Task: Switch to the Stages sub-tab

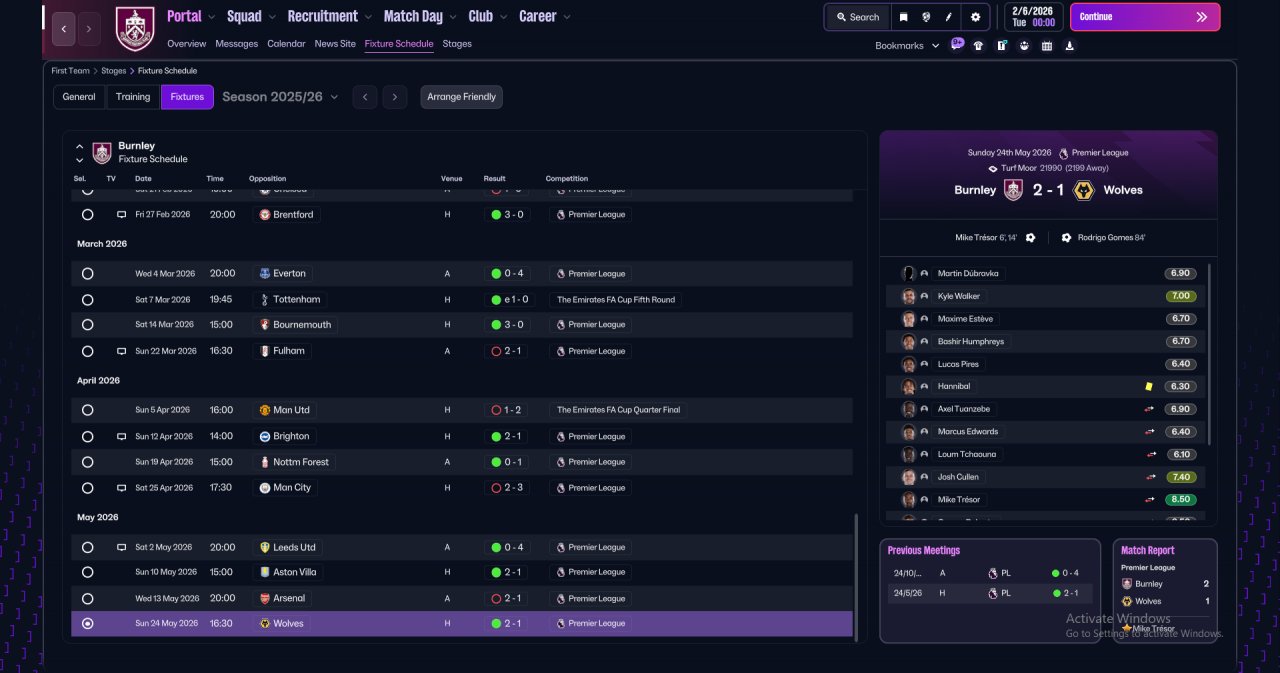Action: pos(457,44)
